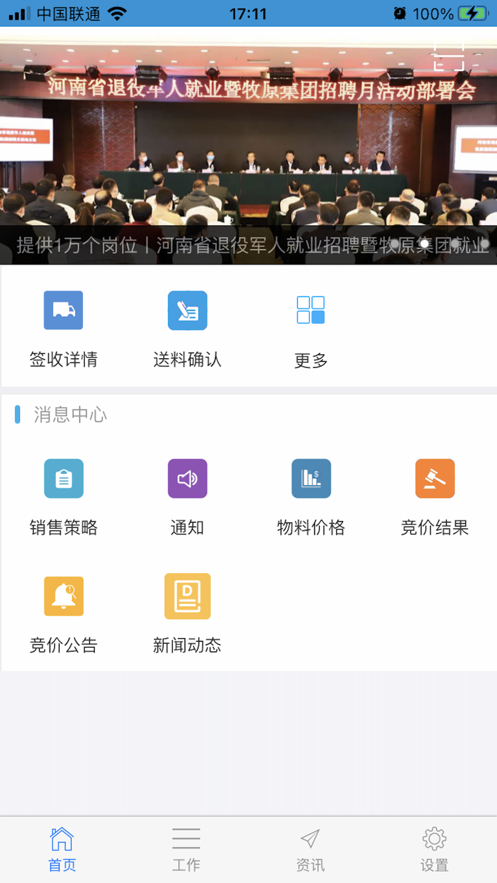Switch to the 工作 tab
The height and width of the screenshot is (883, 497).
(186, 849)
